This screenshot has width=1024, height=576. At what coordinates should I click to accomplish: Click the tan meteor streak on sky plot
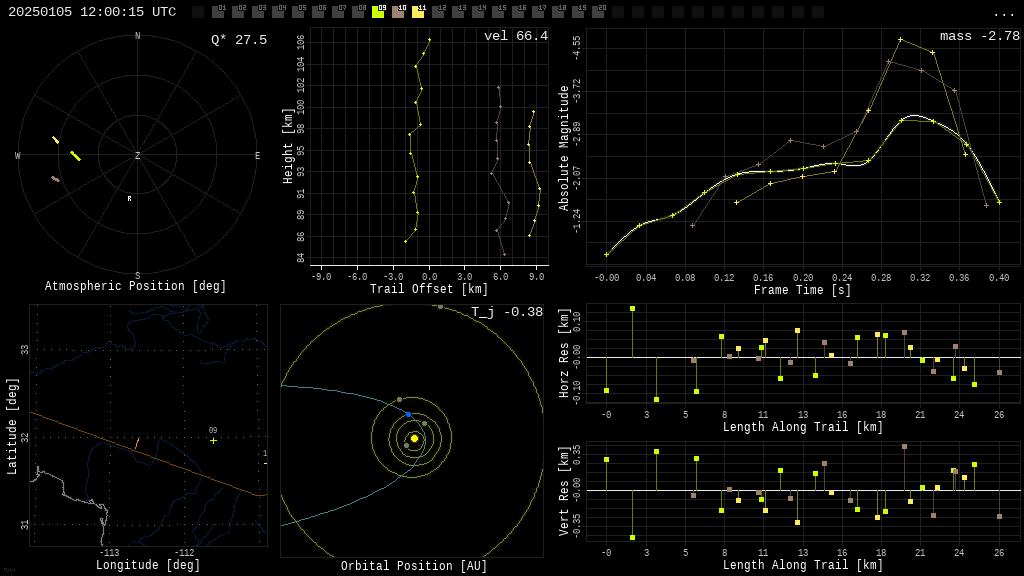pyautogui.click(x=56, y=179)
